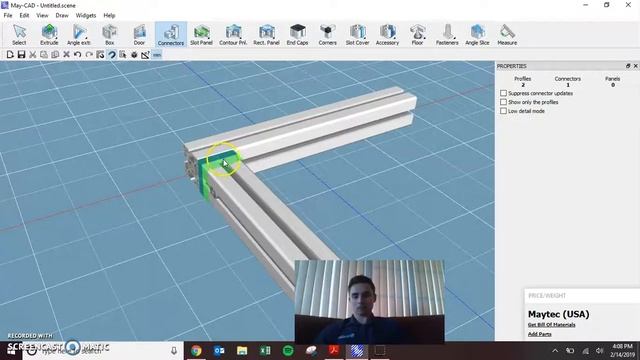Screen dimensions: 640x360
Task: Click the Connectors tool
Action: (x=171, y=34)
